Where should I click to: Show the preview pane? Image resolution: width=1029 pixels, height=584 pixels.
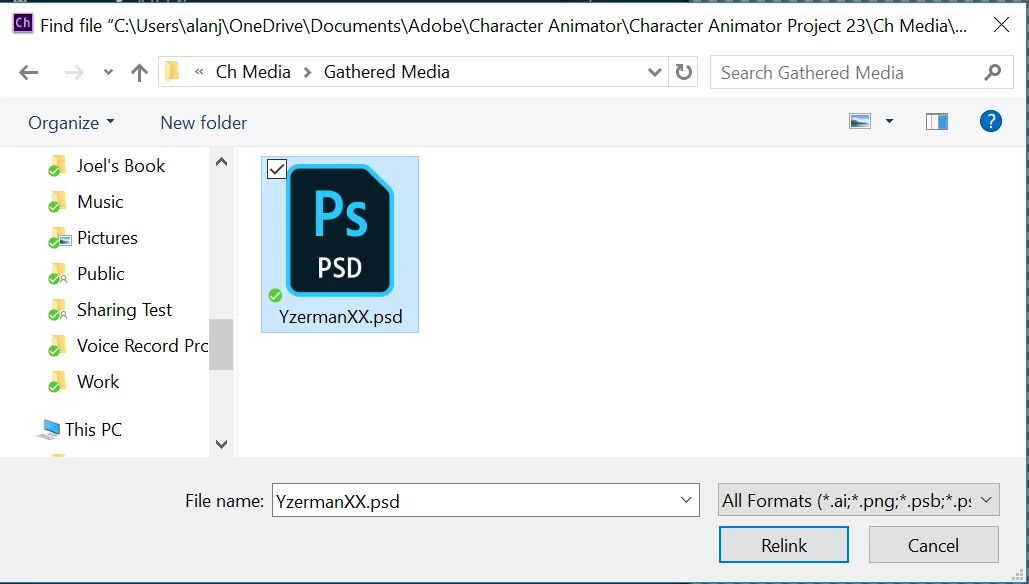[x=936, y=121]
